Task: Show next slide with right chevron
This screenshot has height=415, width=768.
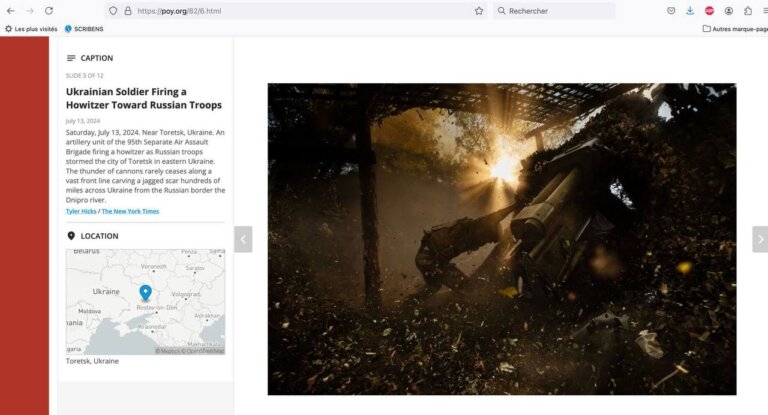Action: coord(760,239)
